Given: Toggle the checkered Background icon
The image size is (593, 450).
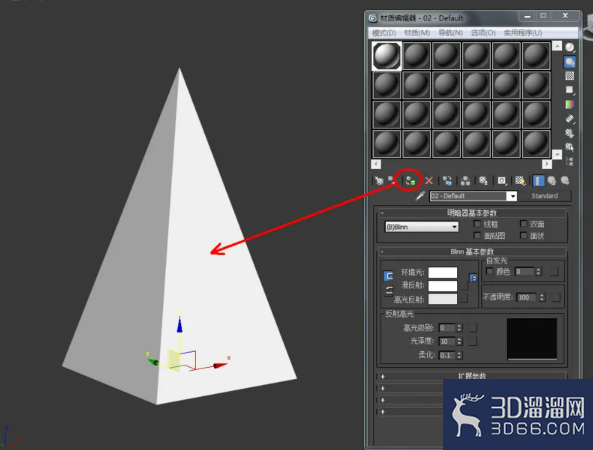Looking at the screenshot, I should (570, 76).
